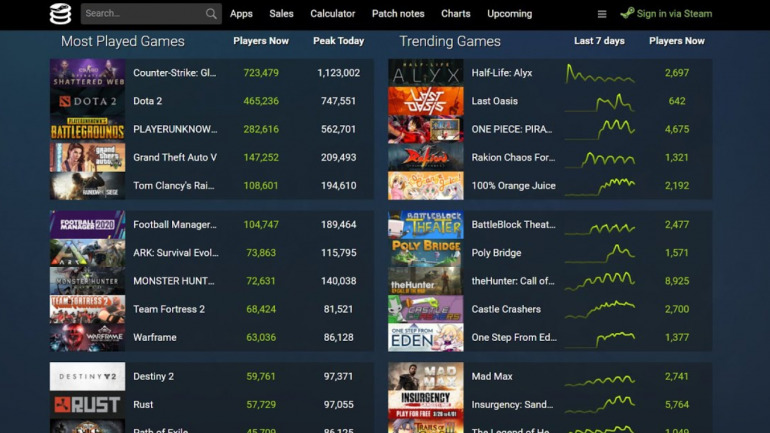Click the Poly Bridge thumbnail
The image size is (770, 433).
426,253
